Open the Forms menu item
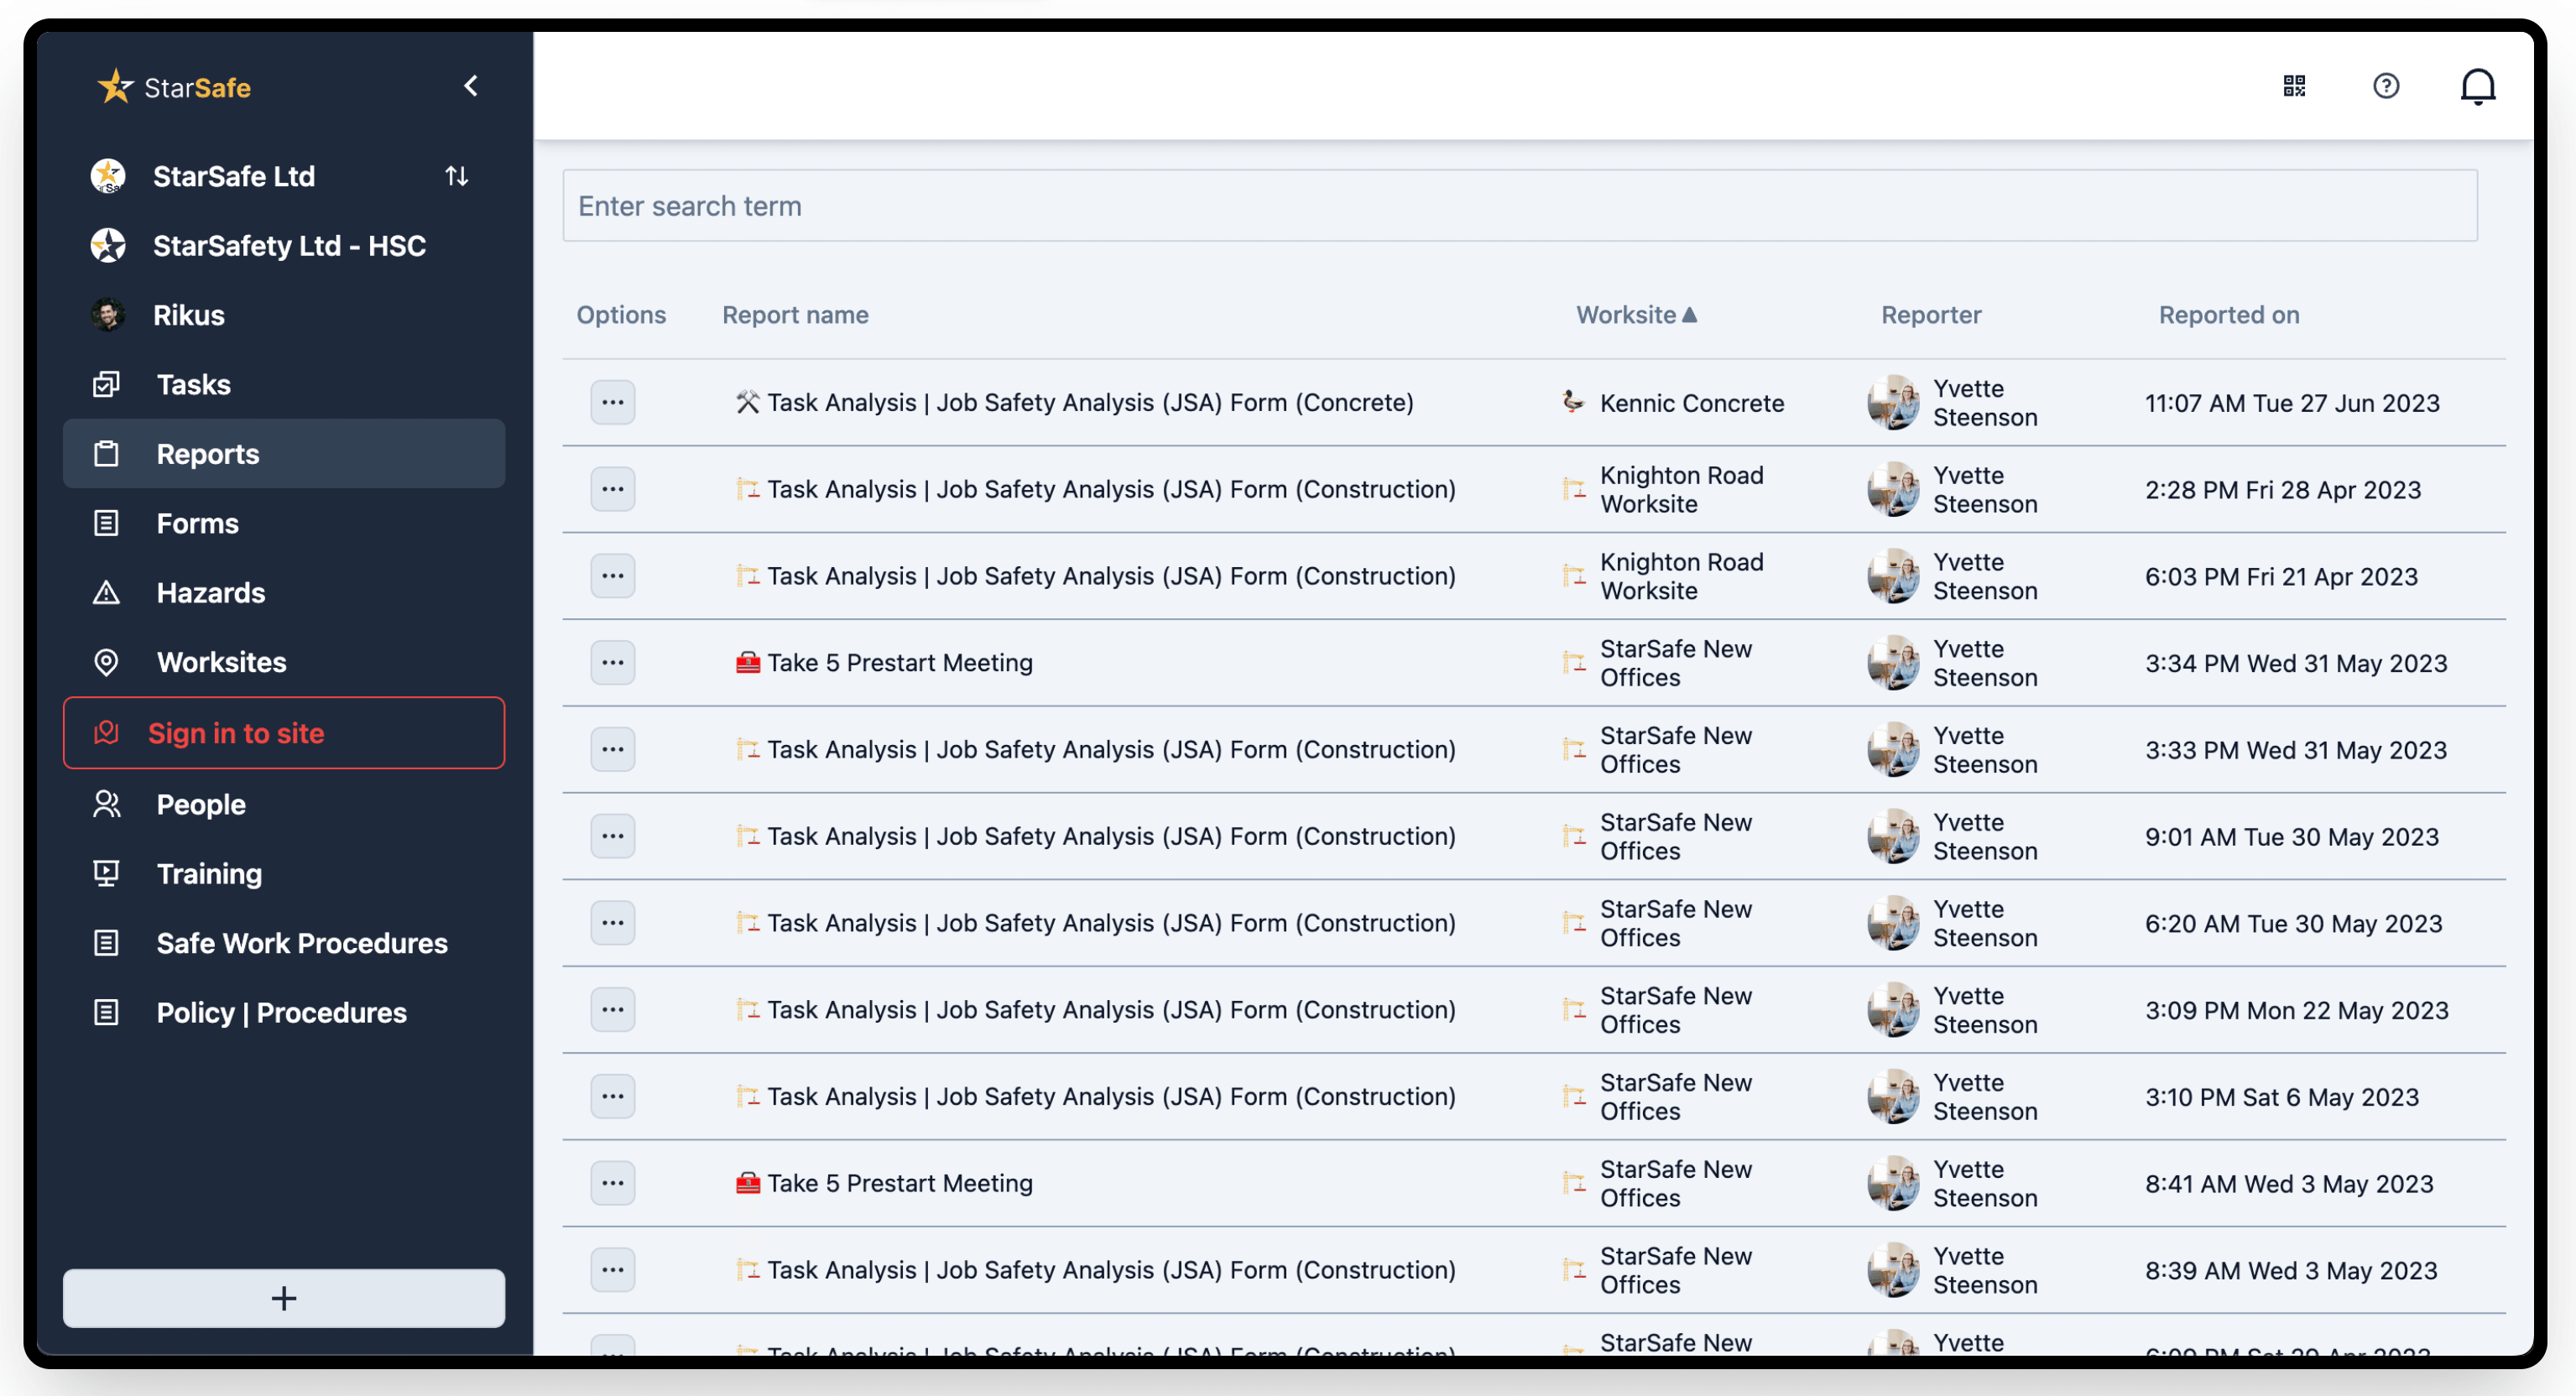Viewport: 2576px width, 1396px height. coord(198,523)
